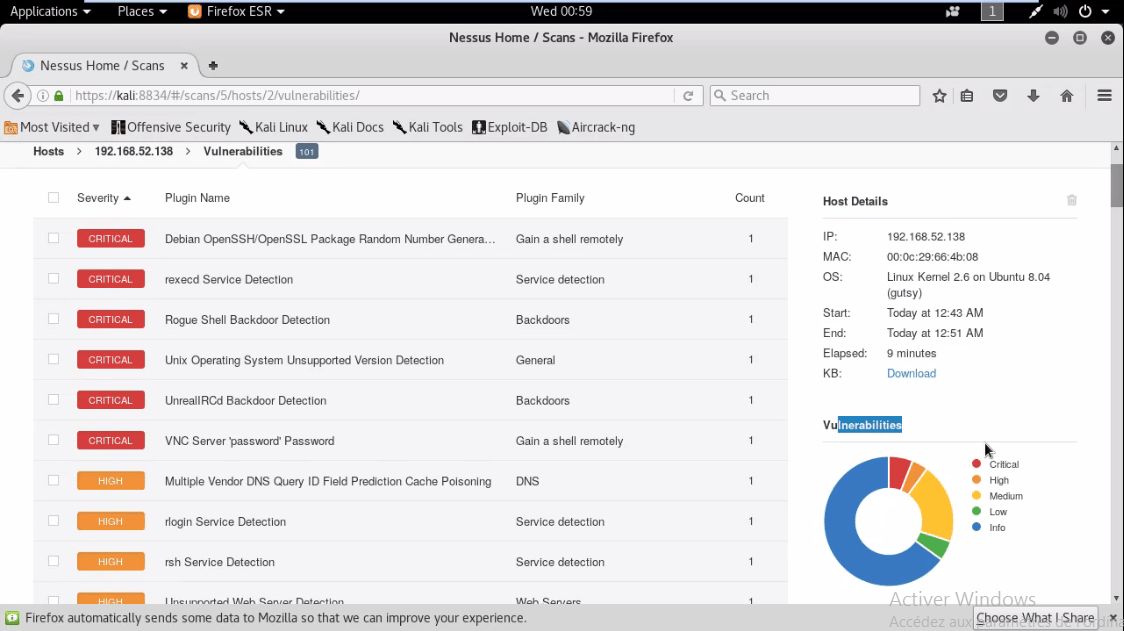1124x631 pixels.
Task: Select the Vulnerabilities breadcrumb tab
Action: (243, 151)
